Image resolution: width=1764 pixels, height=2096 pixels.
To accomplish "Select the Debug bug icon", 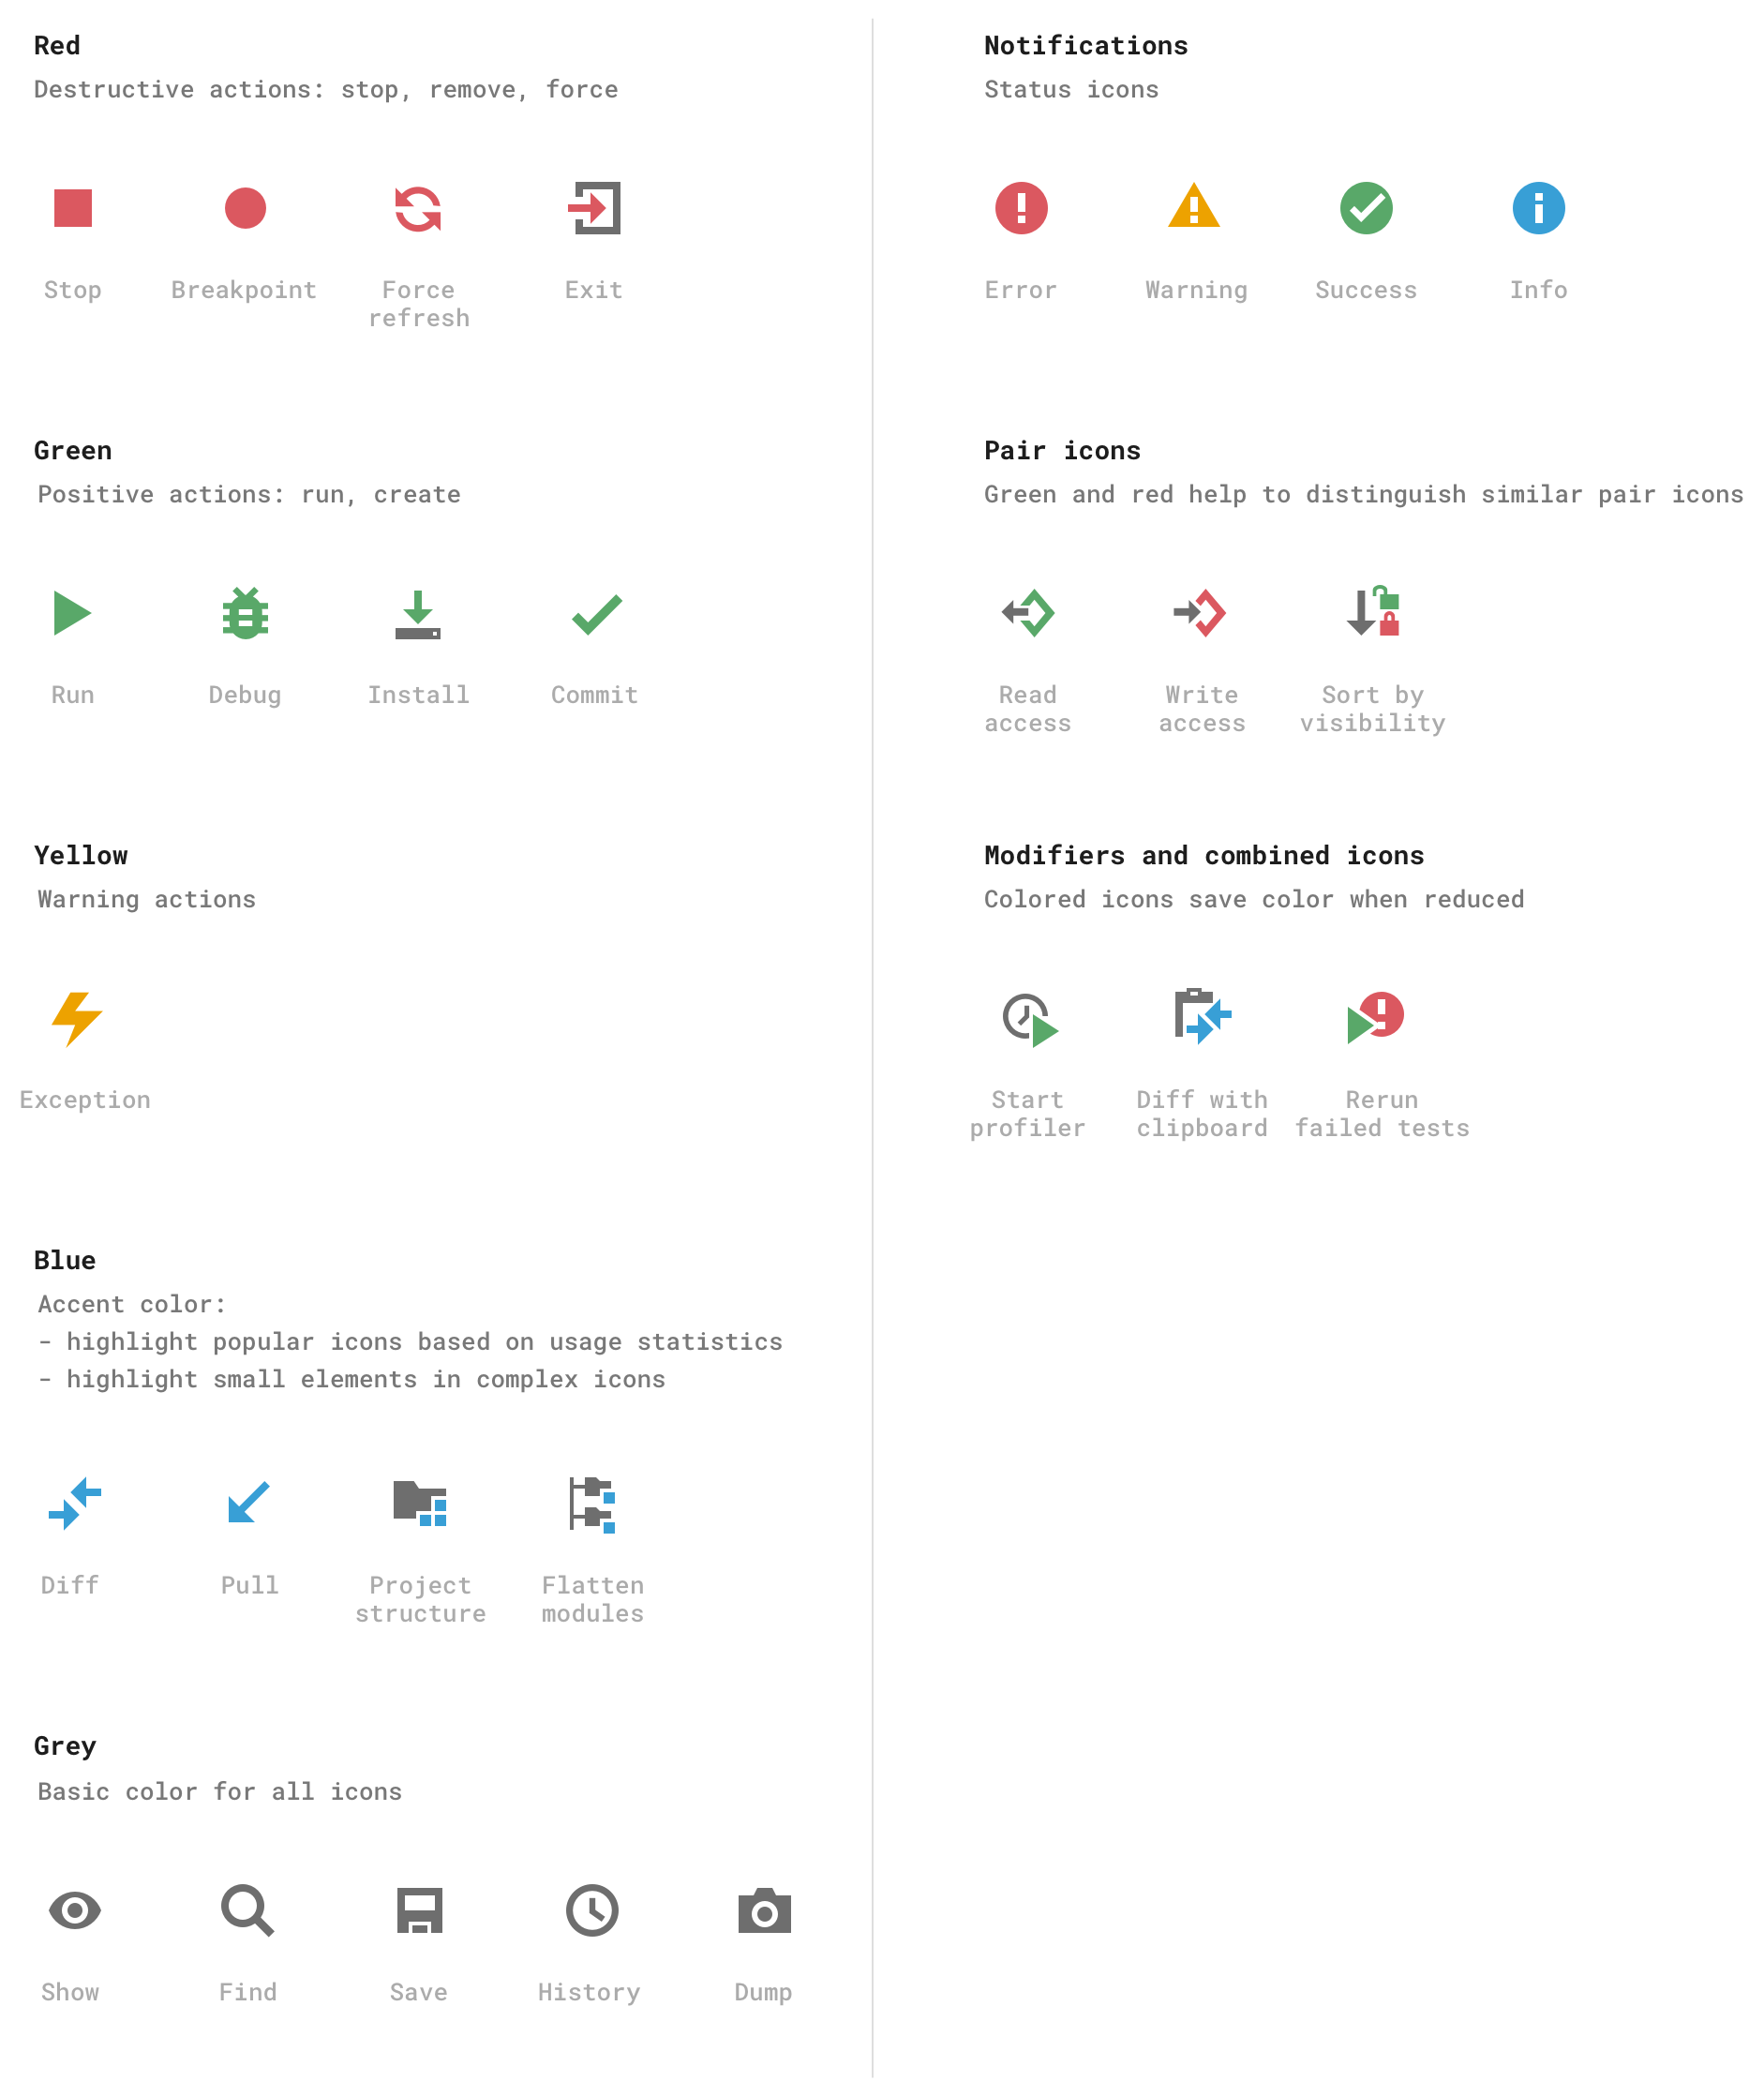I will coord(245,613).
